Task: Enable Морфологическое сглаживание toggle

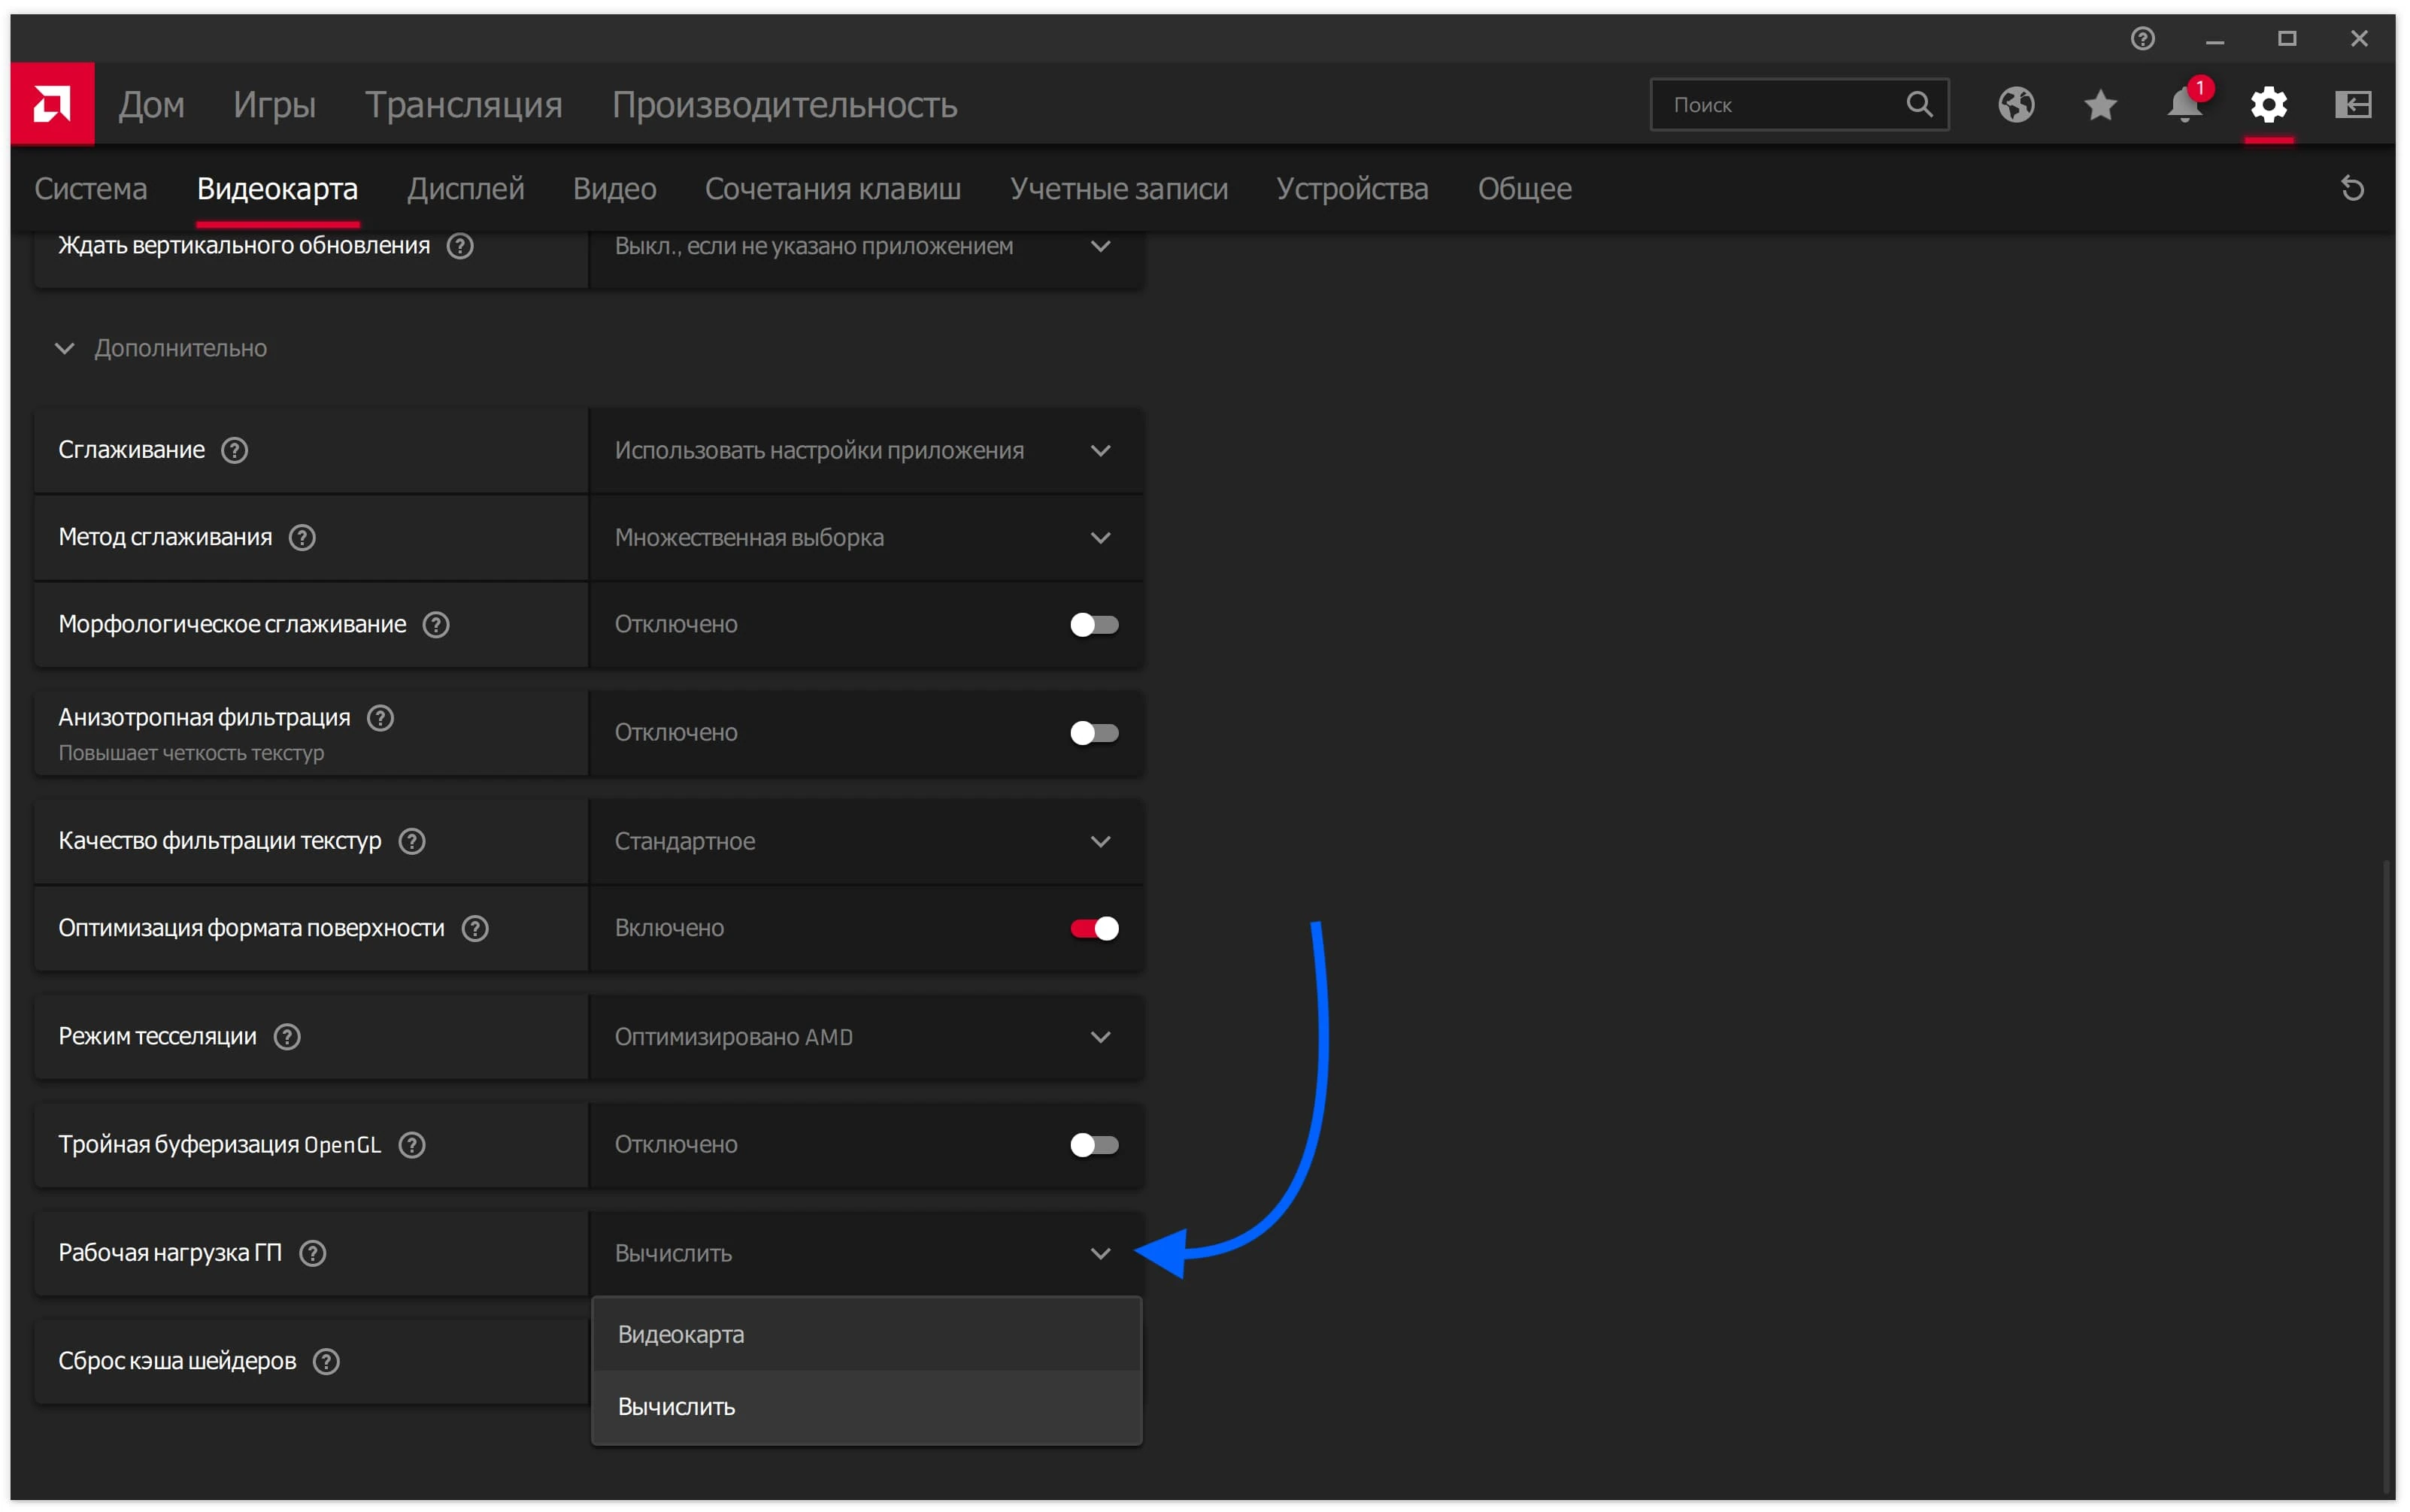Action: [x=1093, y=625]
